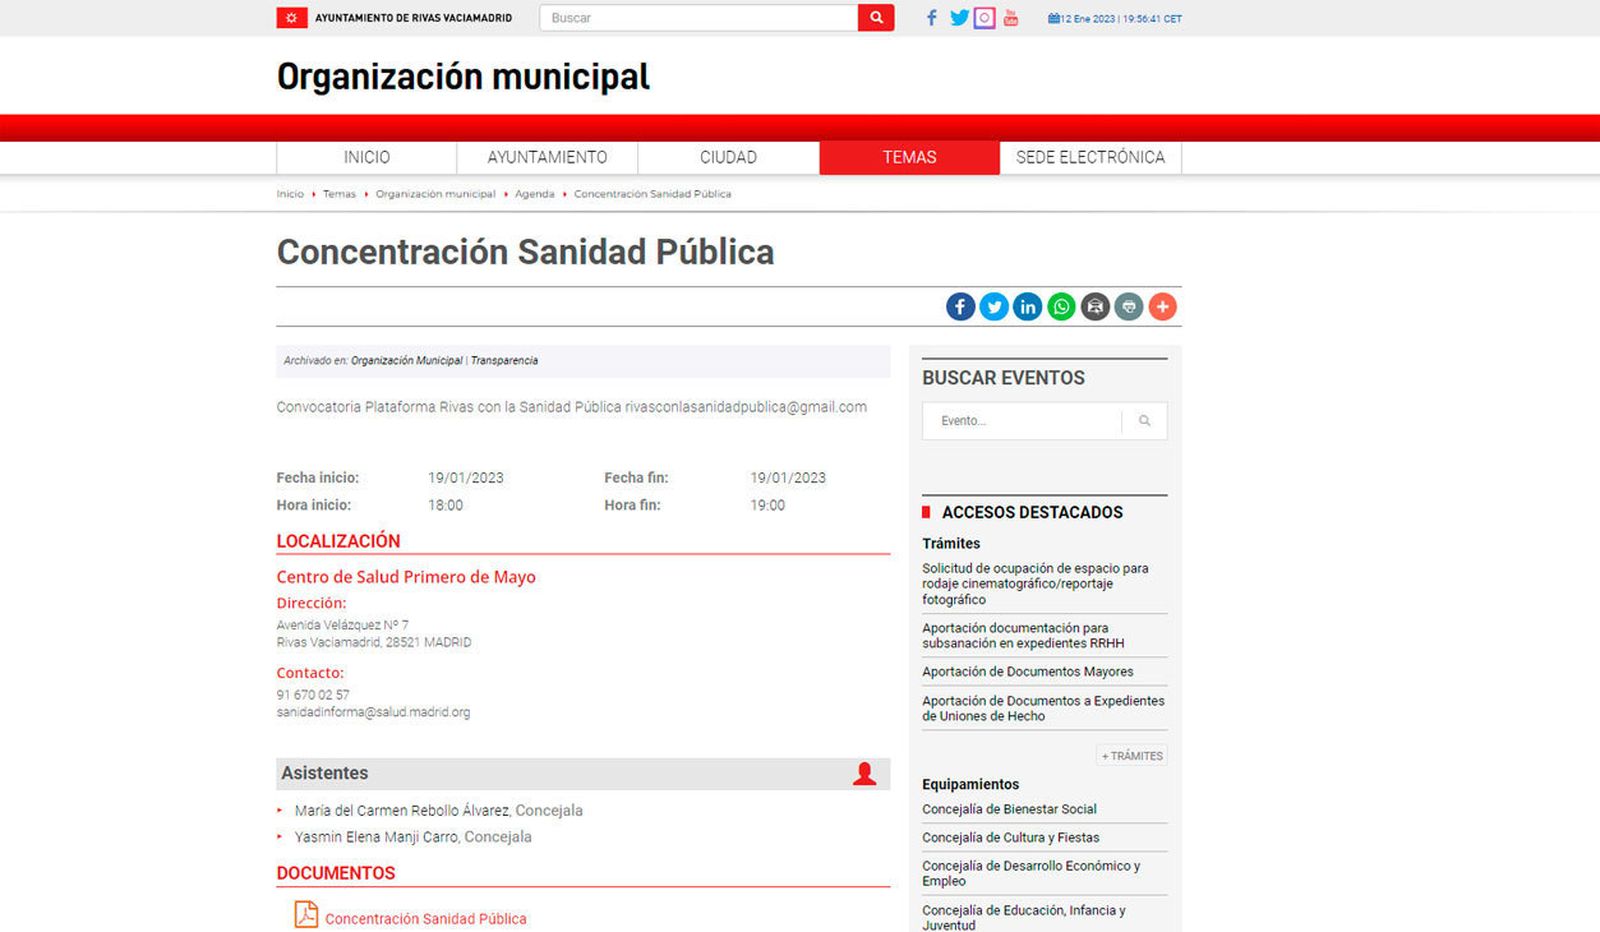Open the header Instagram icon
Screen dimensions: 1600x932
pos(985,18)
